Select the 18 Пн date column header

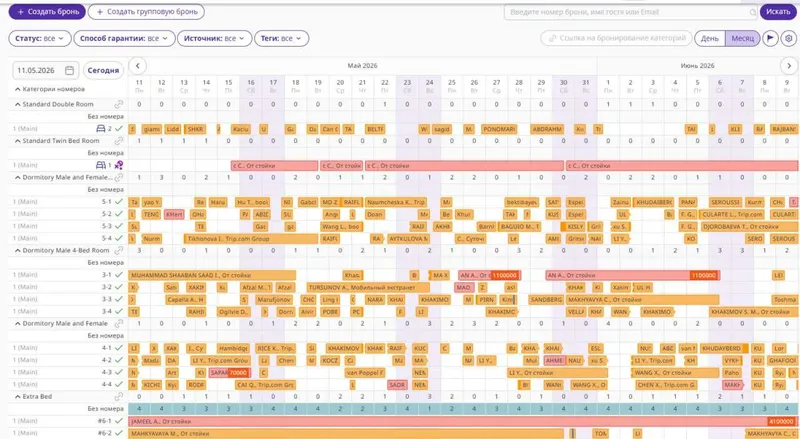(x=295, y=86)
